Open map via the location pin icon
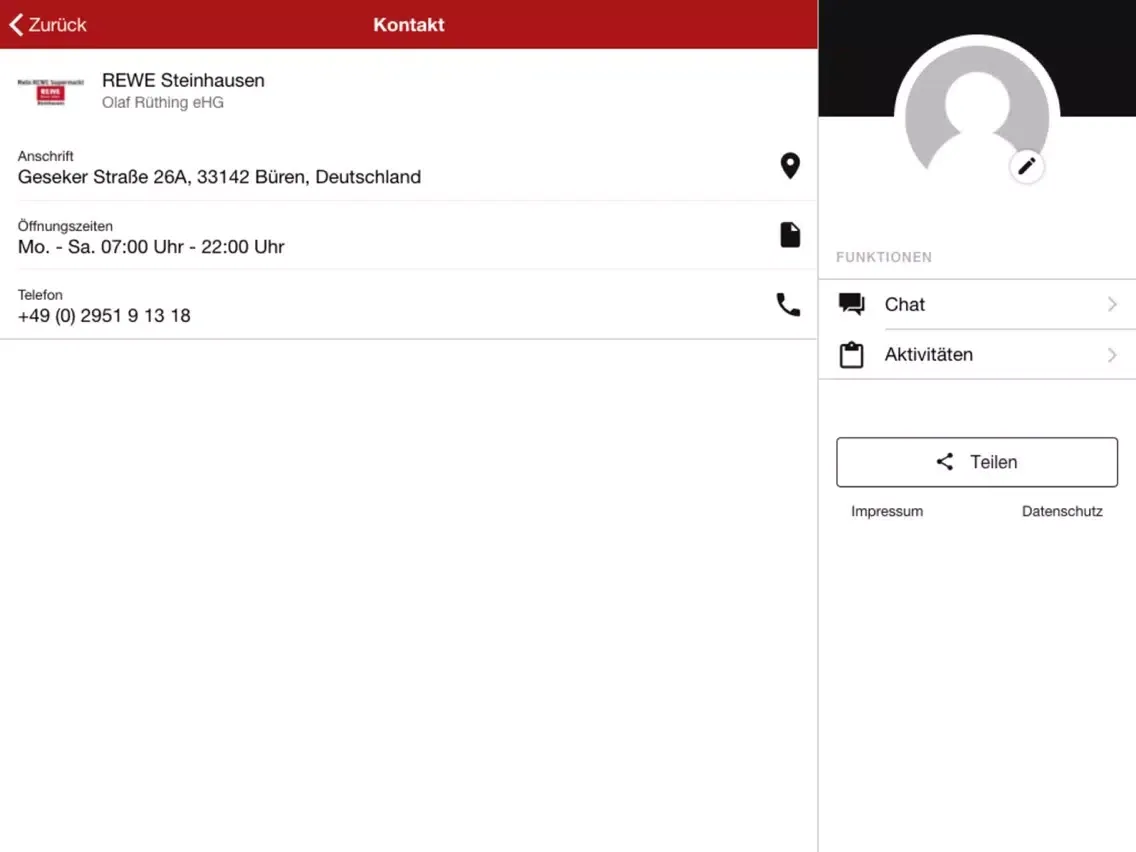 click(x=790, y=166)
